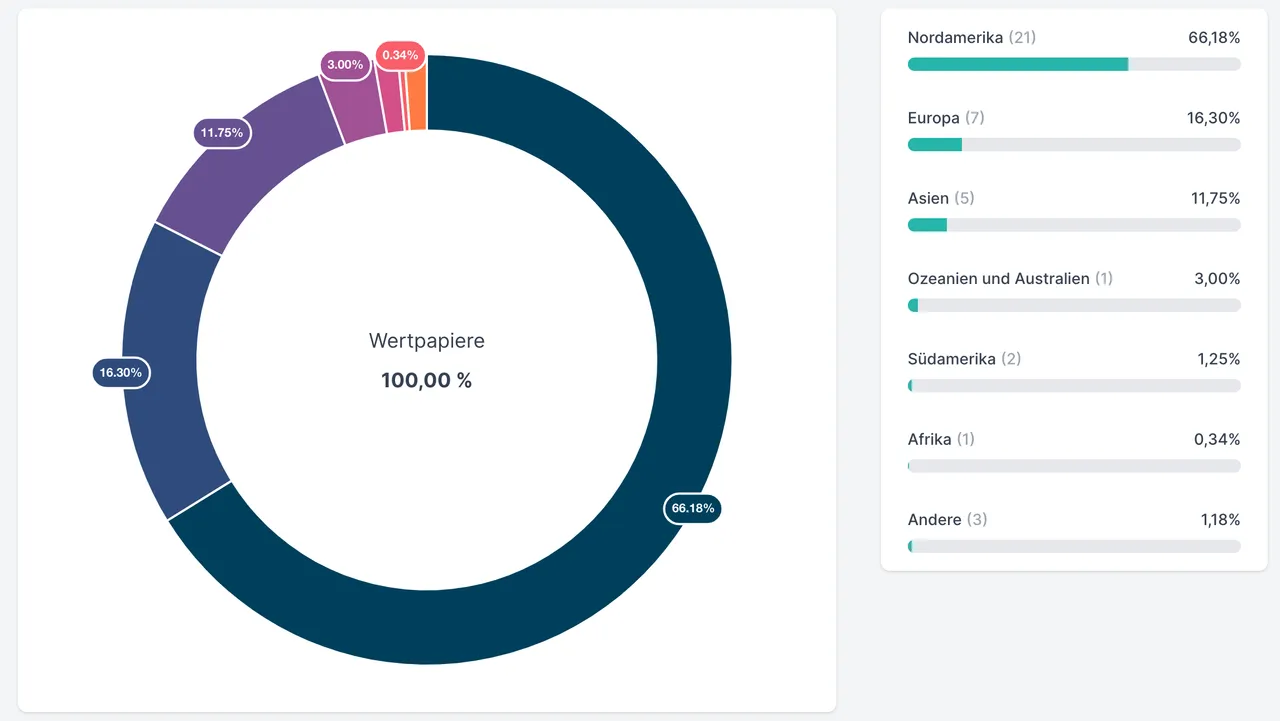This screenshot has width=1280, height=721.
Task: Click the Südamerika progress bar
Action: pos(1074,385)
